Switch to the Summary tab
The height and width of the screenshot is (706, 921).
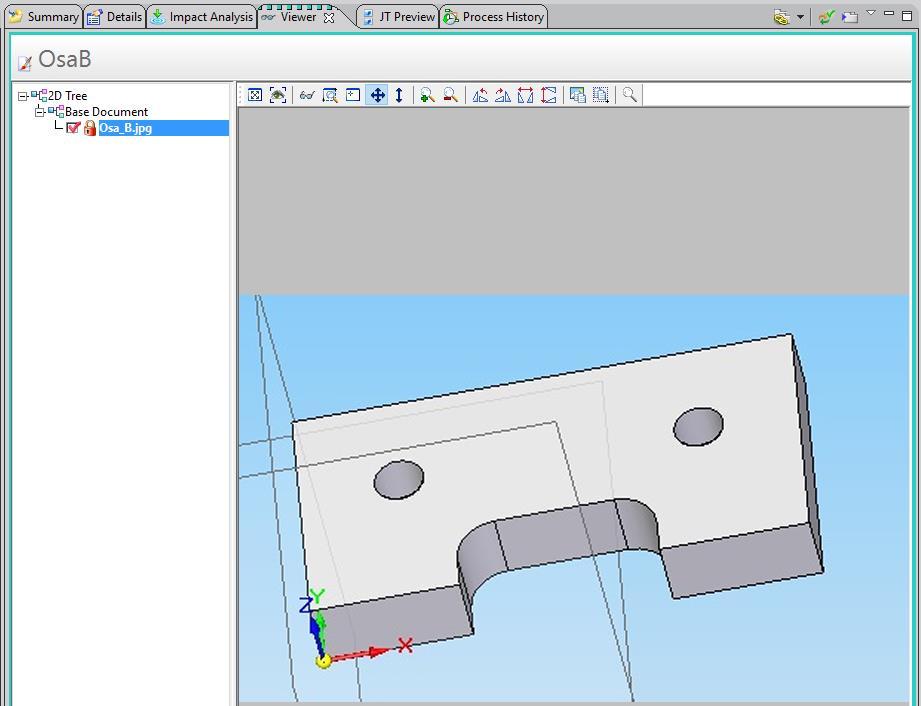pyautogui.click(x=45, y=17)
